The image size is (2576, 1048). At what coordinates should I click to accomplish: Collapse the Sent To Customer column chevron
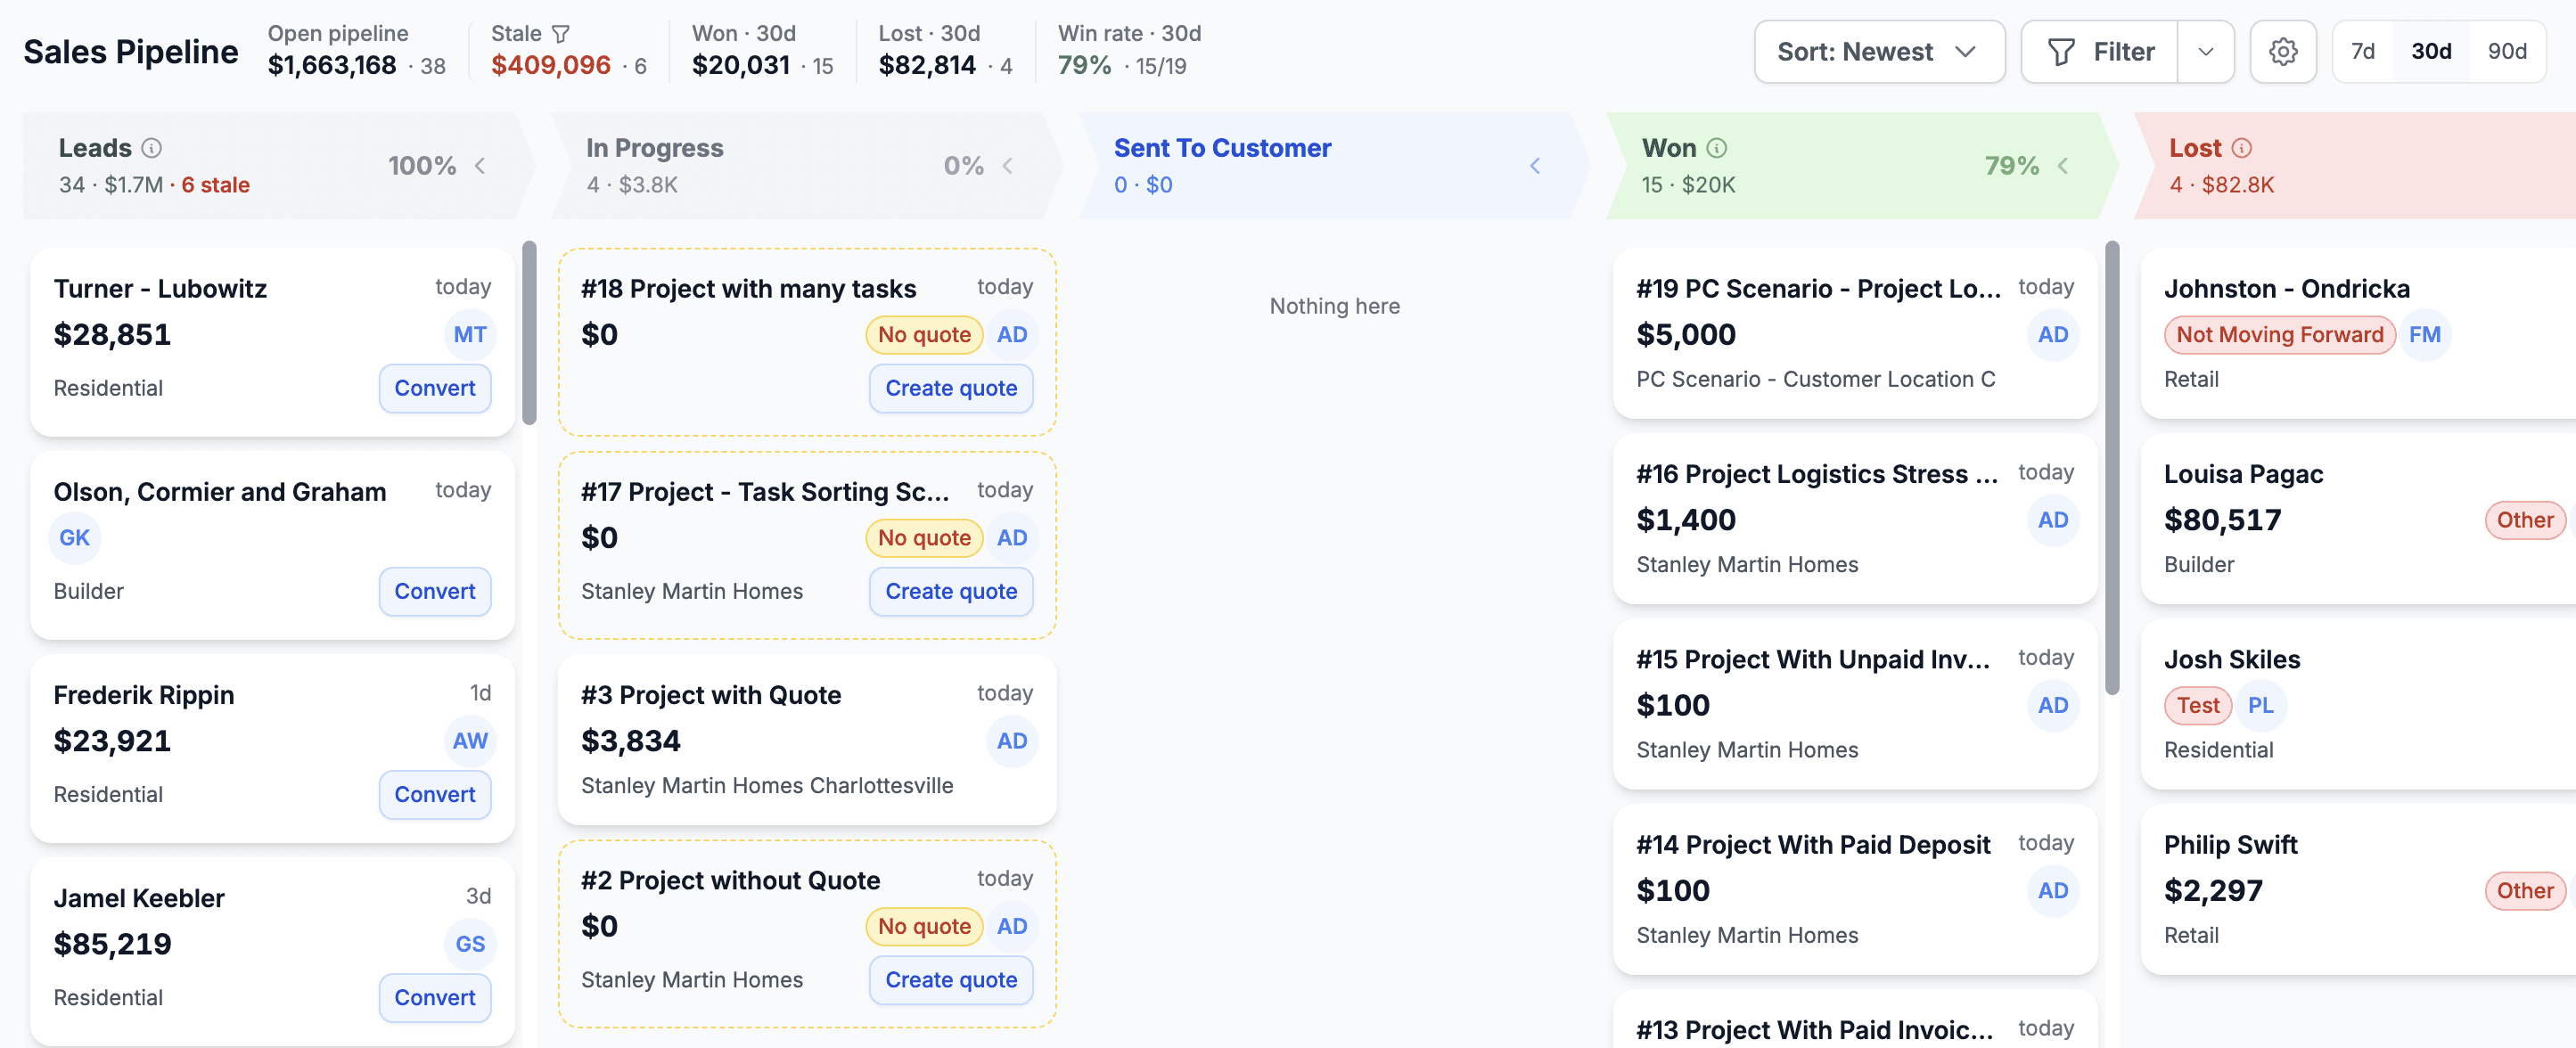pyautogui.click(x=1535, y=166)
